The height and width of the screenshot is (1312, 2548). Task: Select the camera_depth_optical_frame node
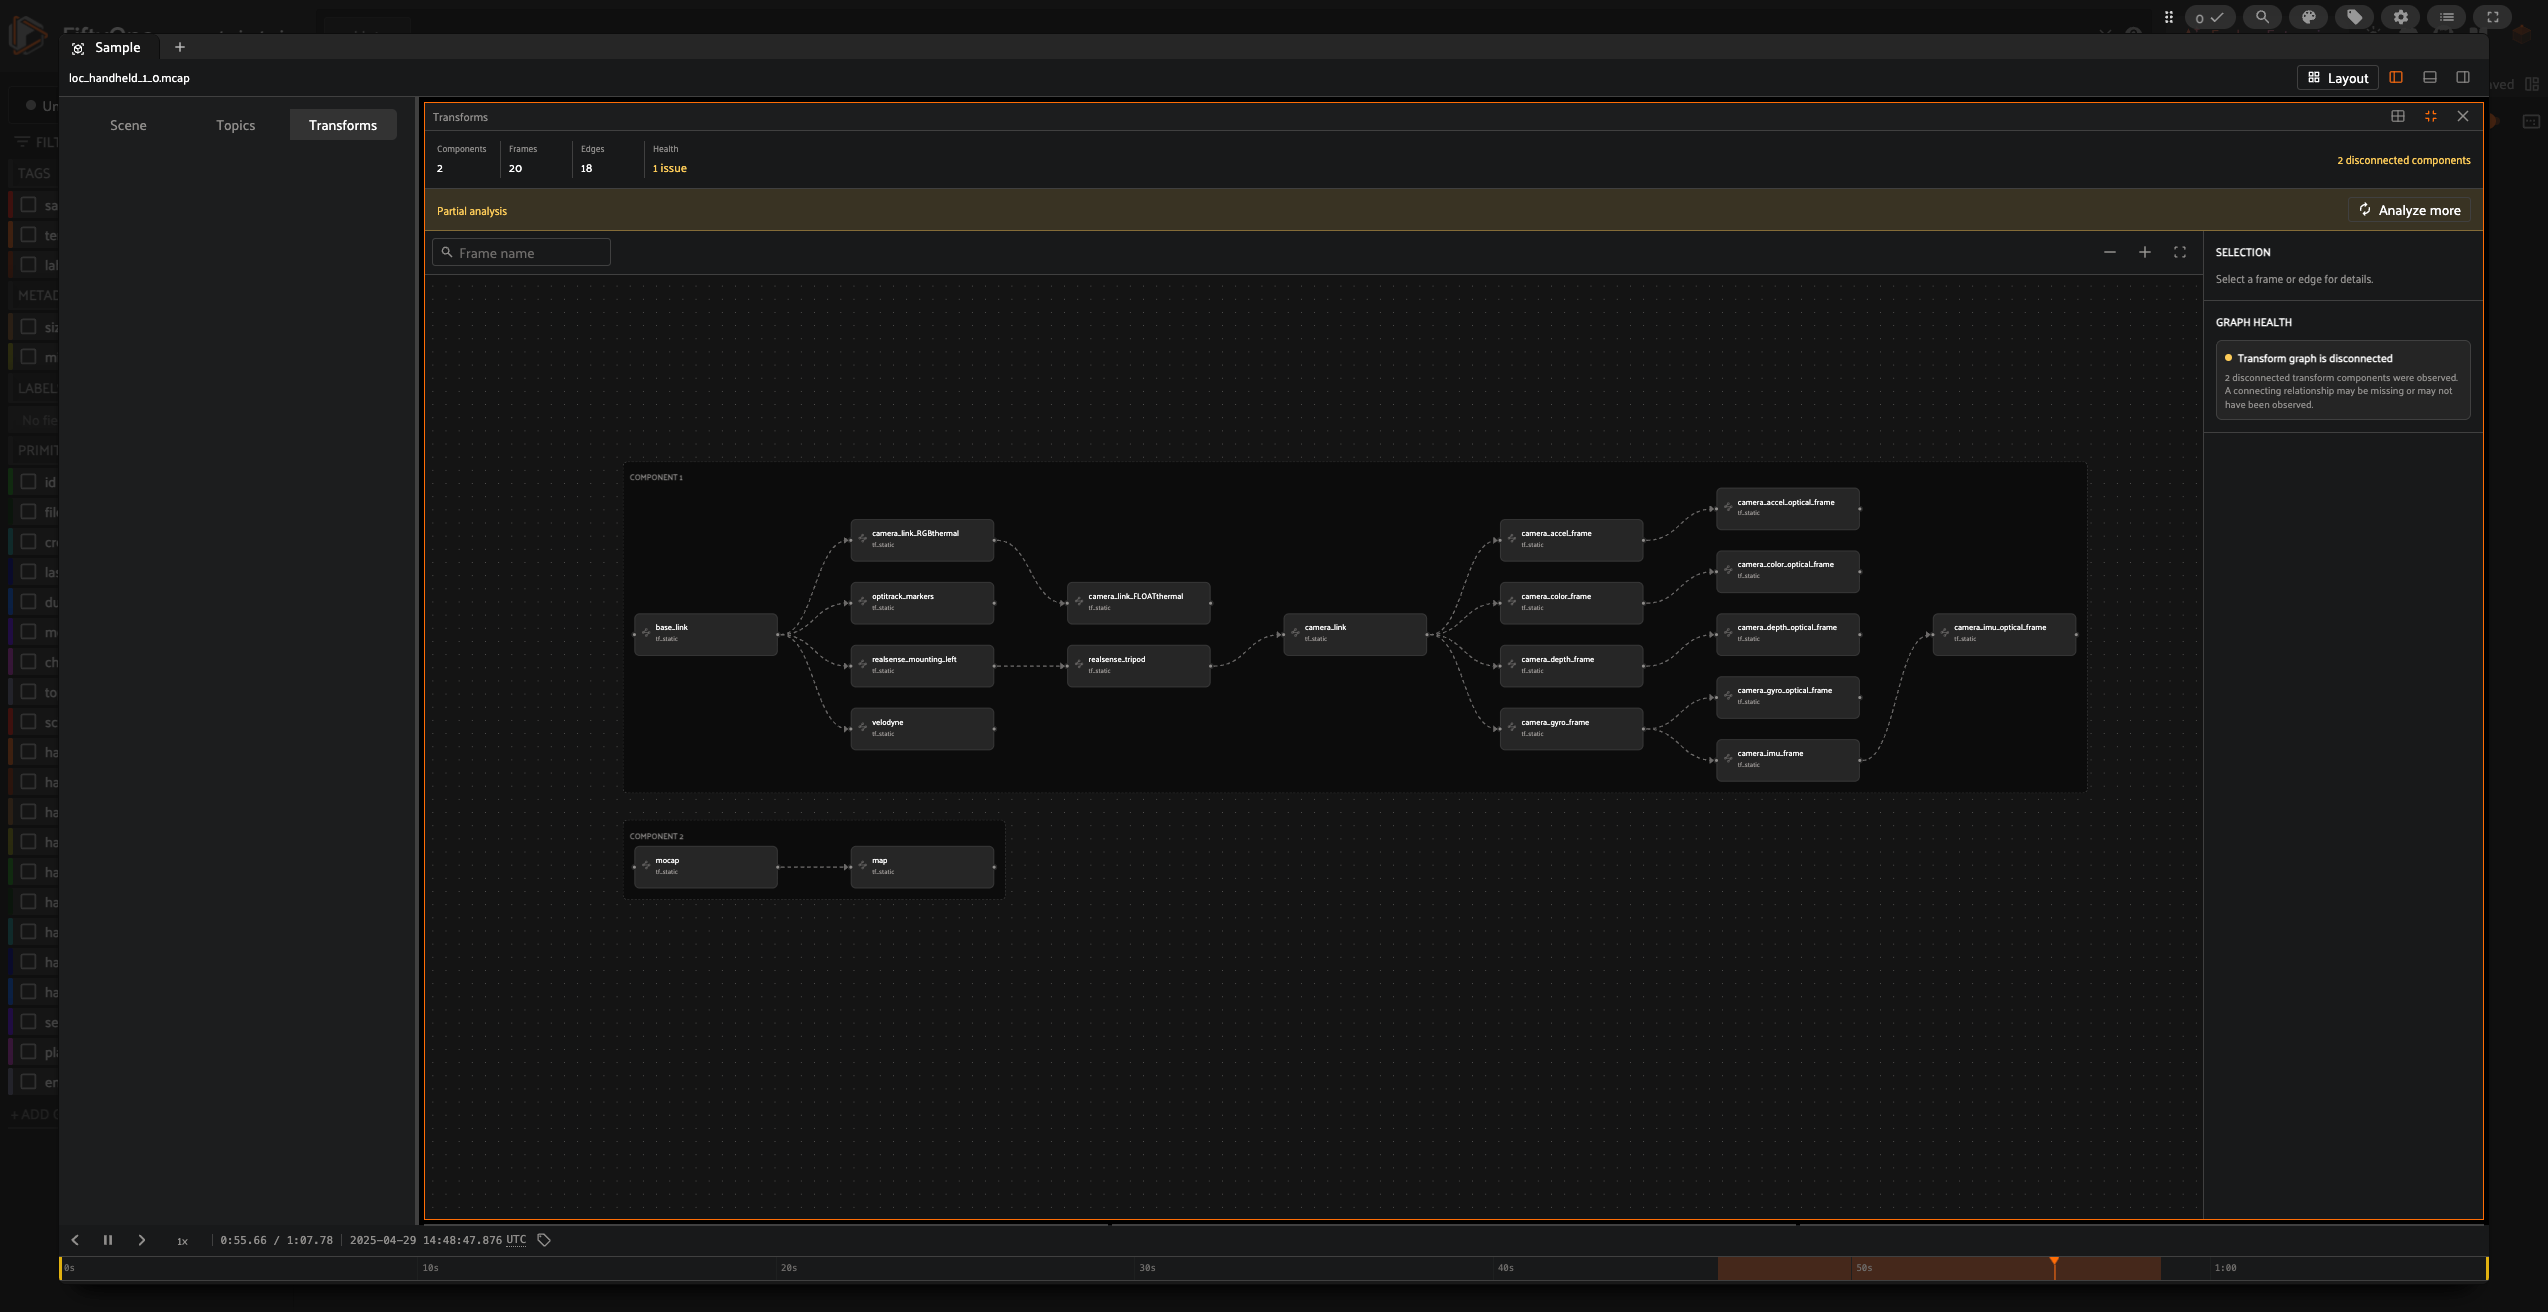[1788, 634]
